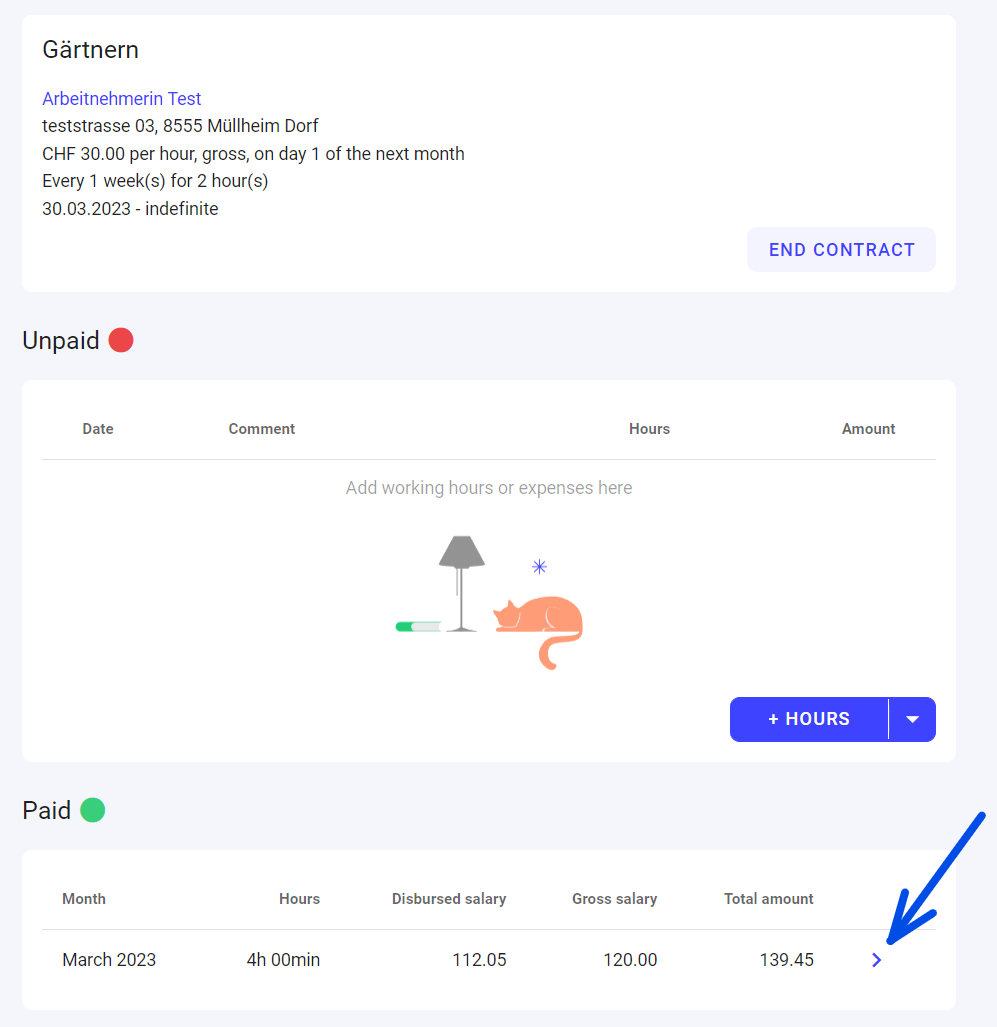Click the Amount column header in Unpaid
997x1027 pixels.
coord(868,429)
